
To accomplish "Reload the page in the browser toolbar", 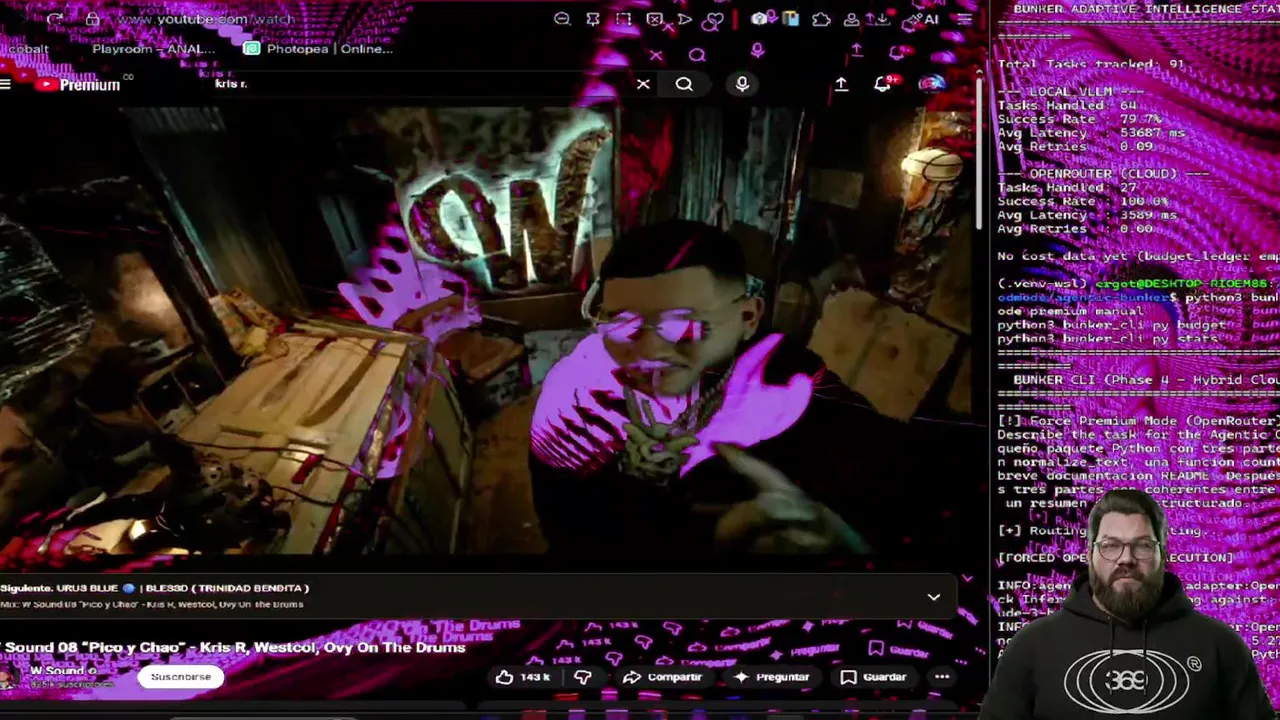I will point(55,19).
